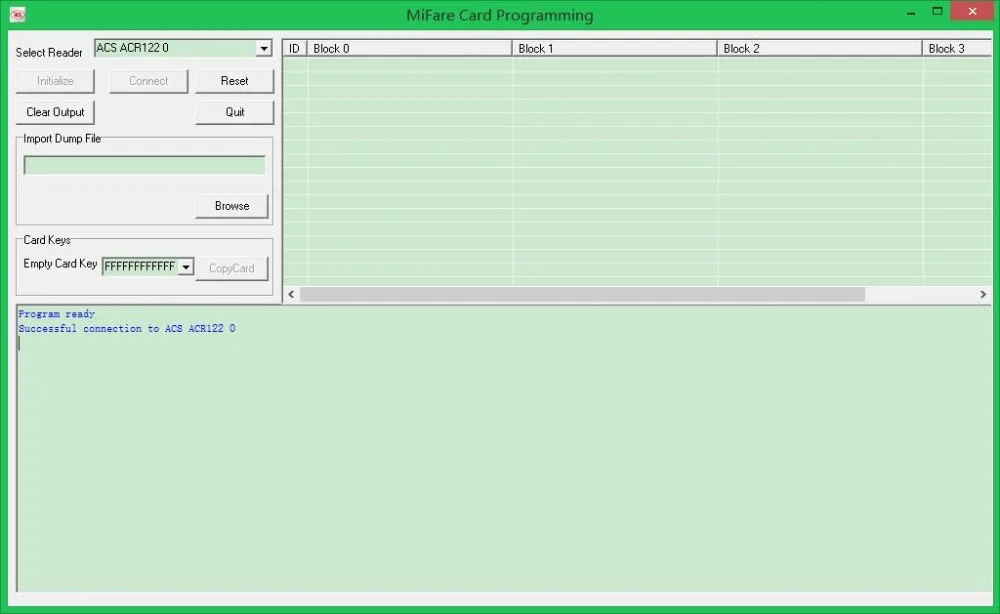Click 'Successful connection to ACS ACR122 0' line

pyautogui.click(x=127, y=328)
